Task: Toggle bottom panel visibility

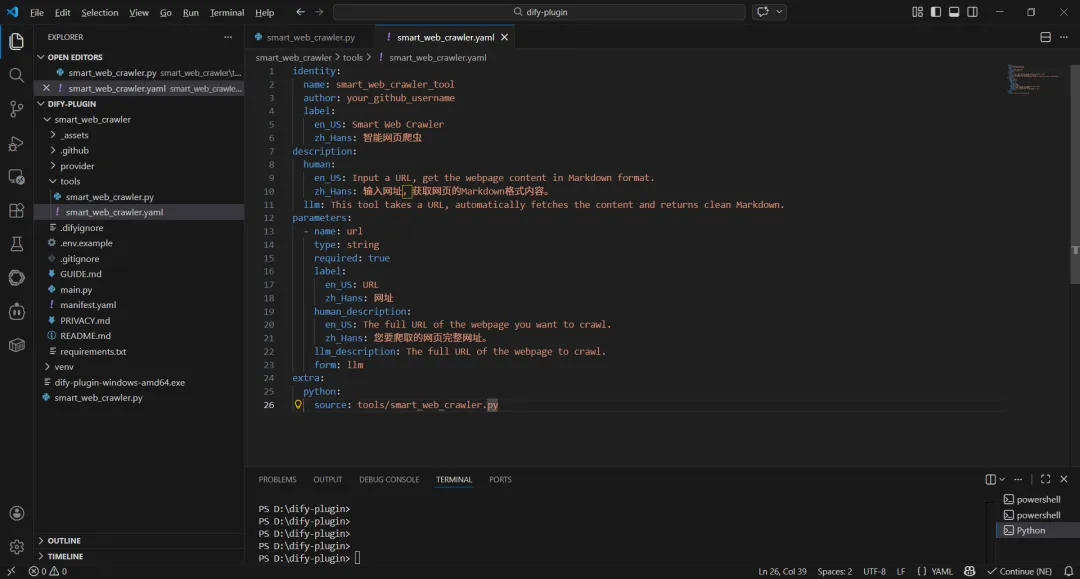Action: pos(954,12)
